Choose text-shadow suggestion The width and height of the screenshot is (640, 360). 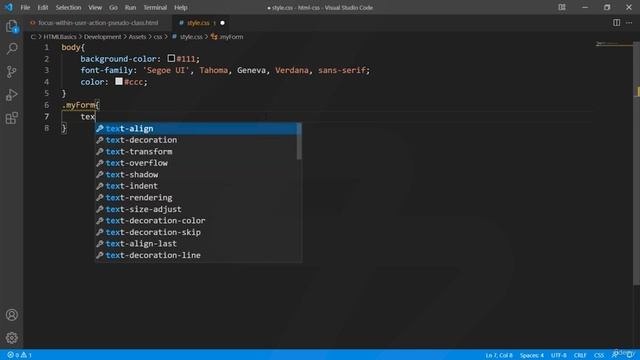(196, 175)
